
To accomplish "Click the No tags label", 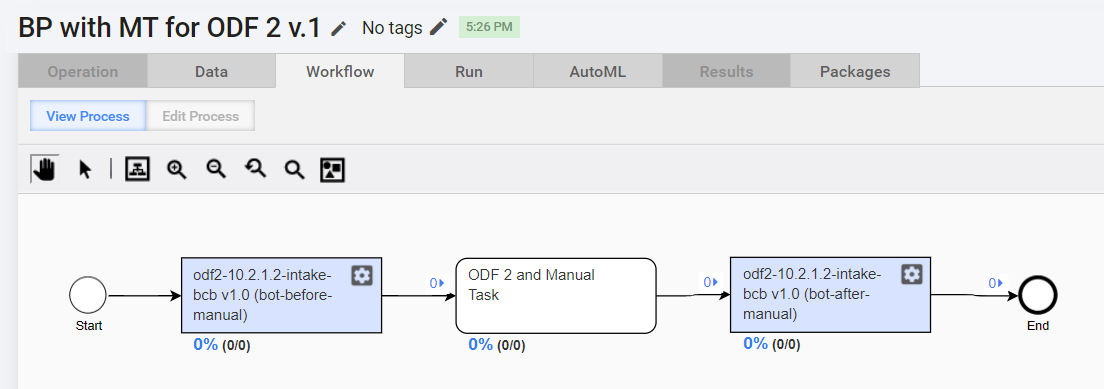I will 392,28.
